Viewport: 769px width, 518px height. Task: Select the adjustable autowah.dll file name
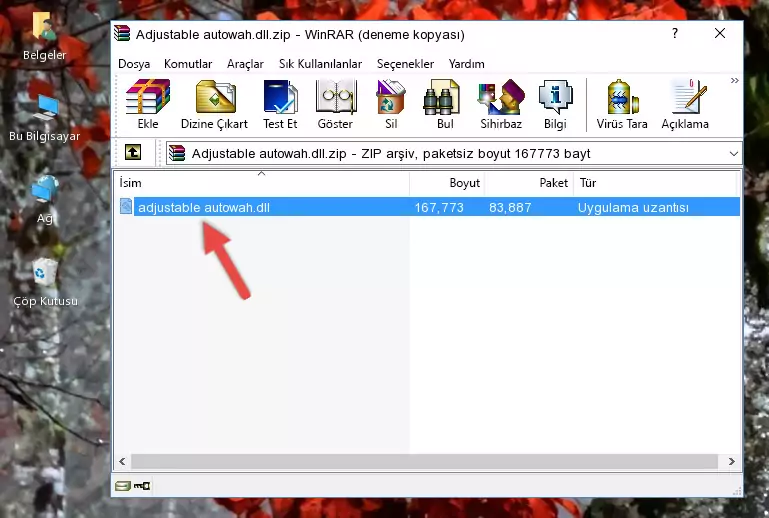point(204,207)
